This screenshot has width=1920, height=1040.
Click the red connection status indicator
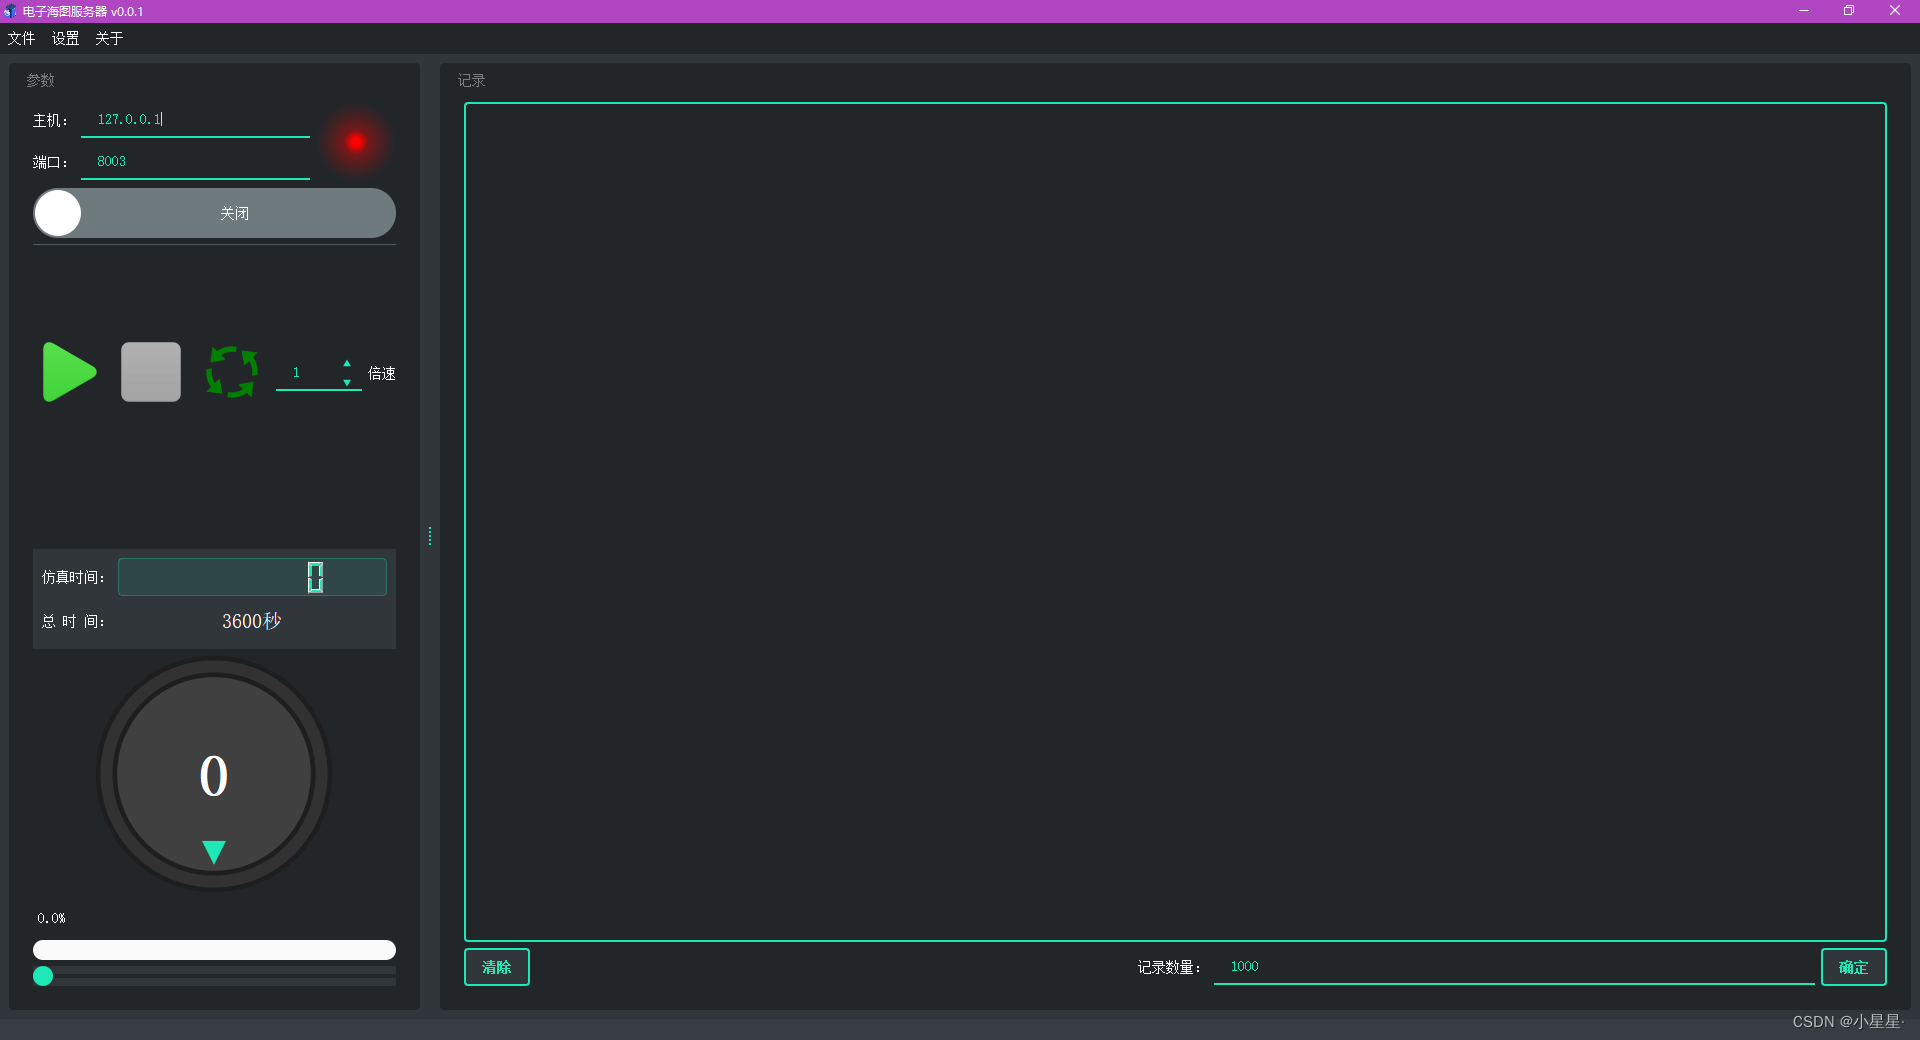[356, 142]
